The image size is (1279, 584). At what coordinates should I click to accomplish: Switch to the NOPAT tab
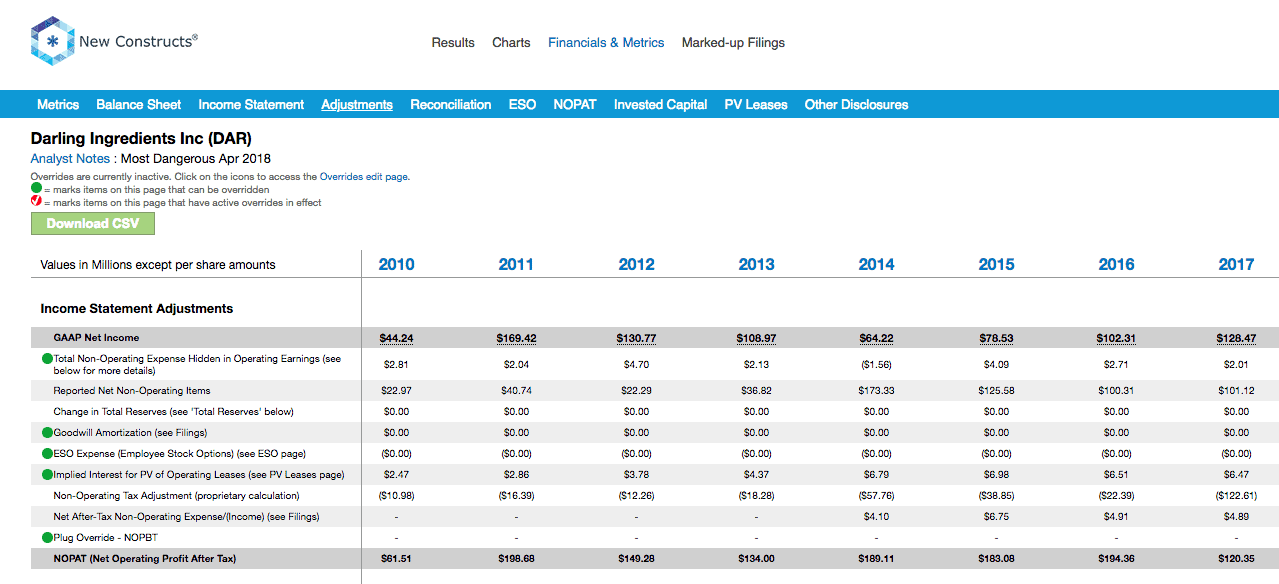(575, 104)
